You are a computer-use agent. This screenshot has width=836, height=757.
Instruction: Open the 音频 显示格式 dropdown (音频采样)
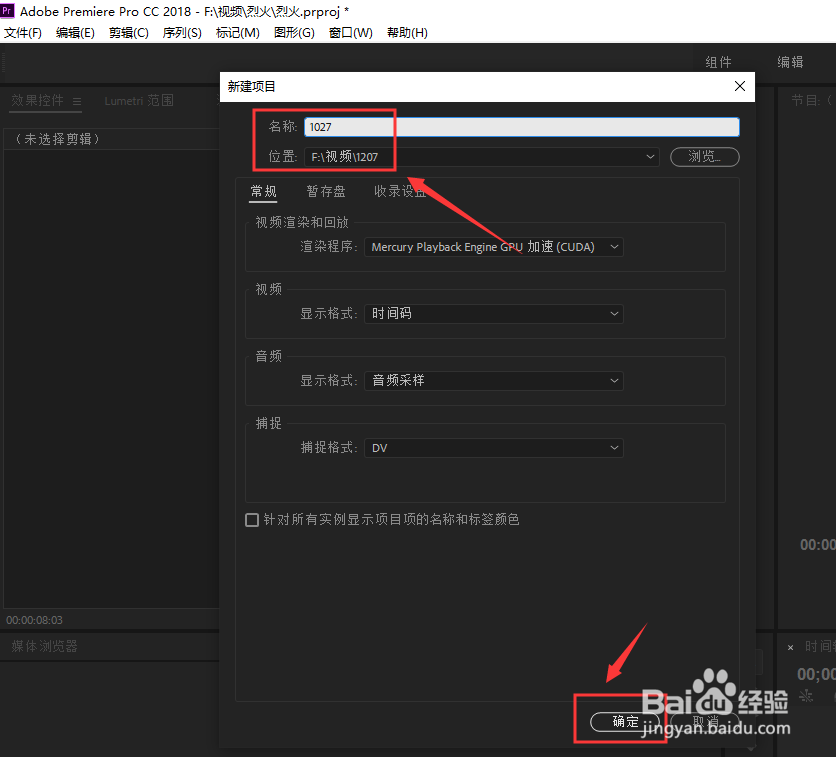pyautogui.click(x=494, y=381)
